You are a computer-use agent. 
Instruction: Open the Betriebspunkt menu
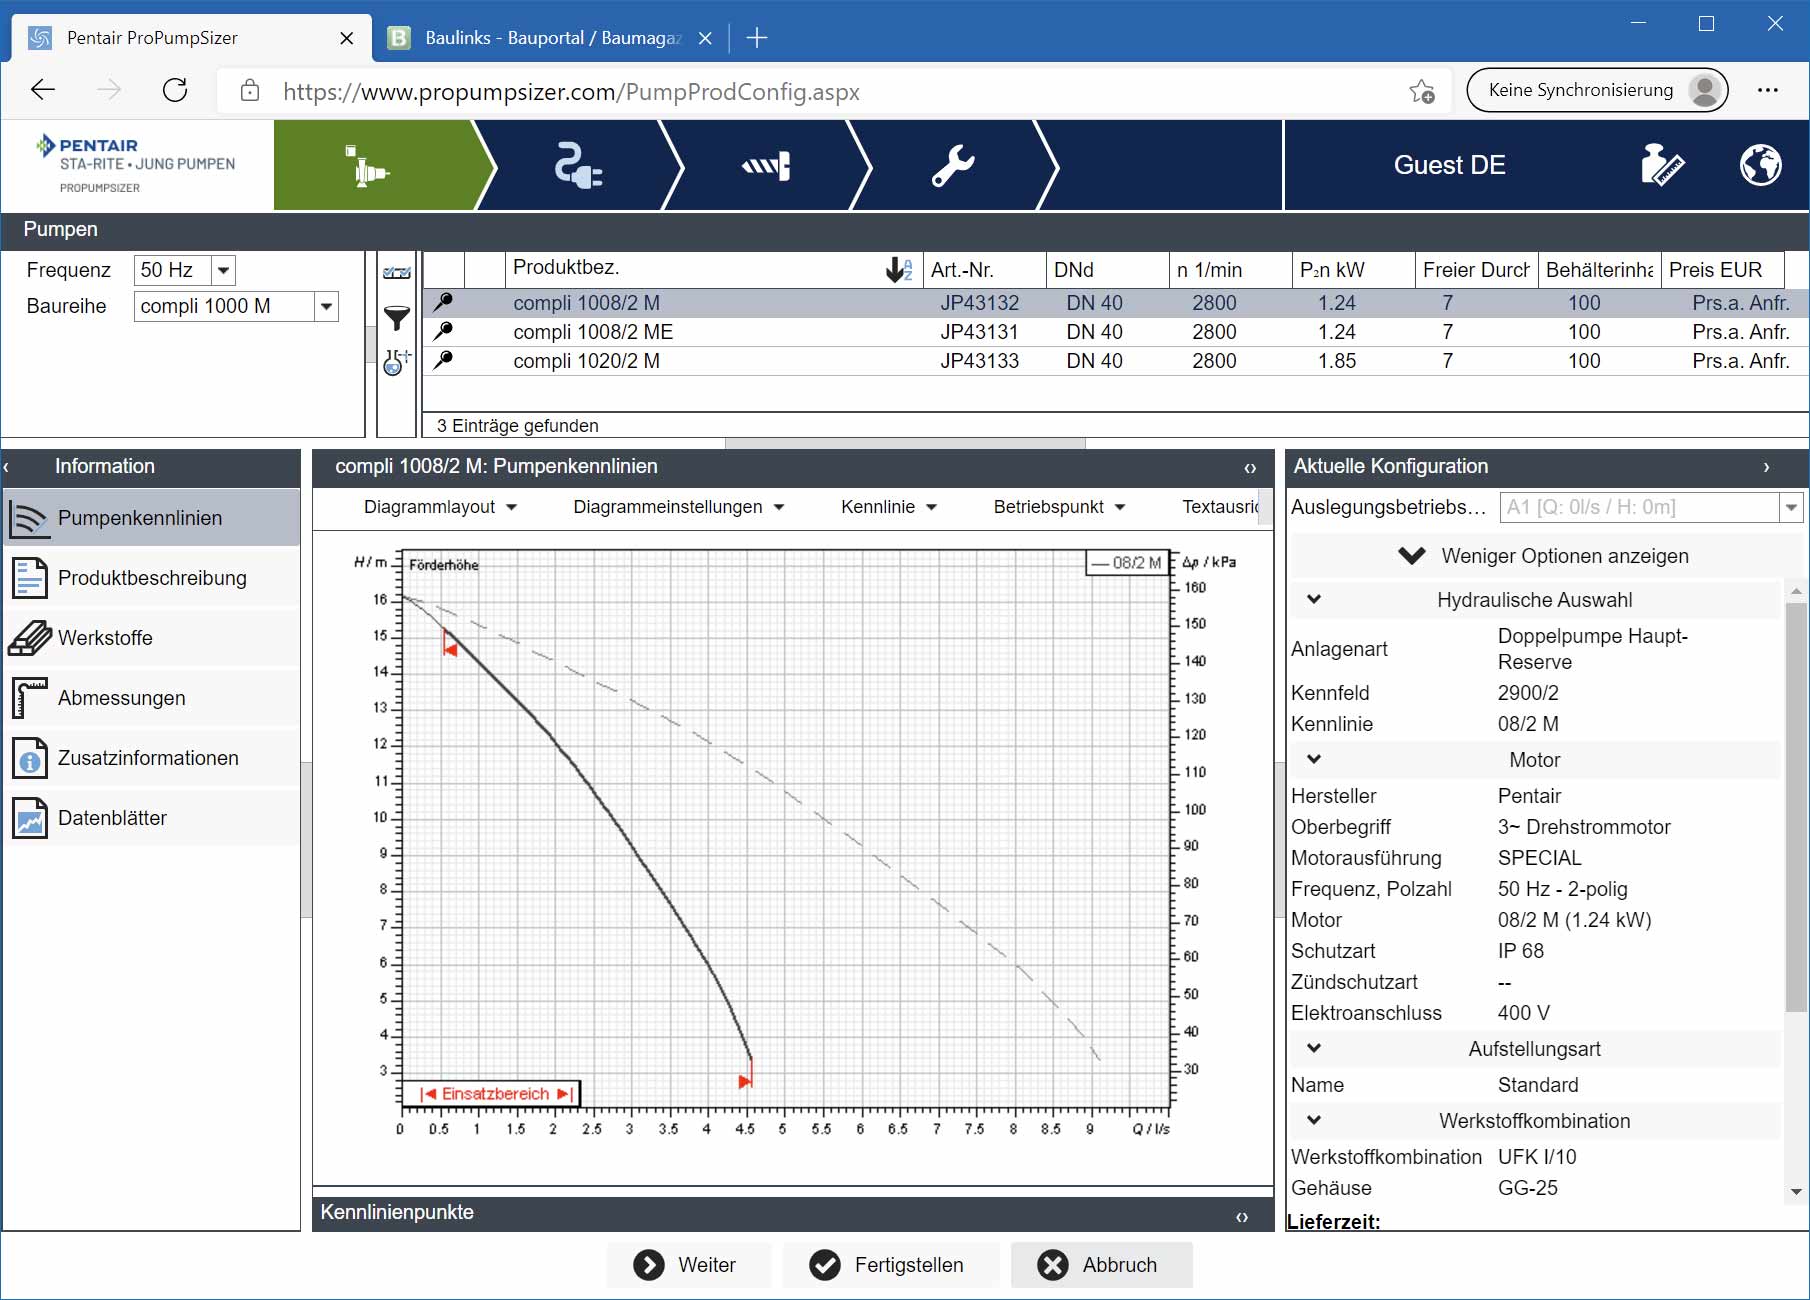click(1059, 507)
